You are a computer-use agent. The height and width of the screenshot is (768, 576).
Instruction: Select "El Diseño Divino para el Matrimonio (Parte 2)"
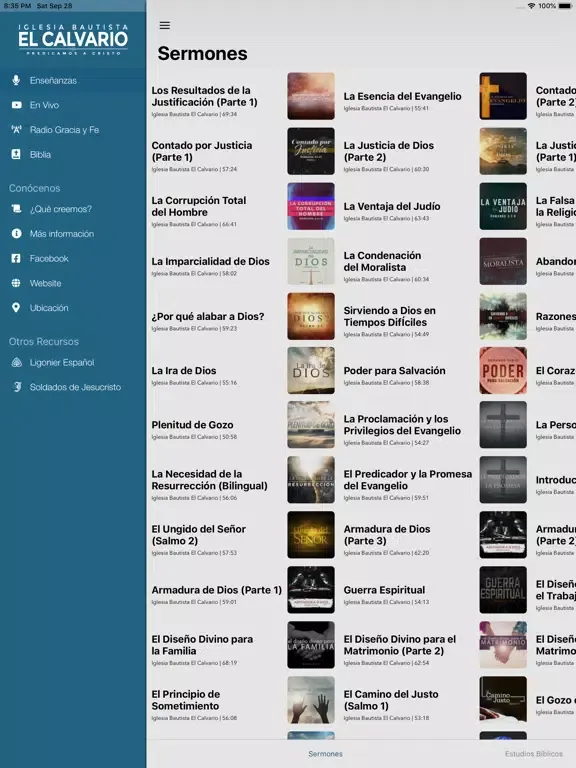pyautogui.click(x=400, y=645)
